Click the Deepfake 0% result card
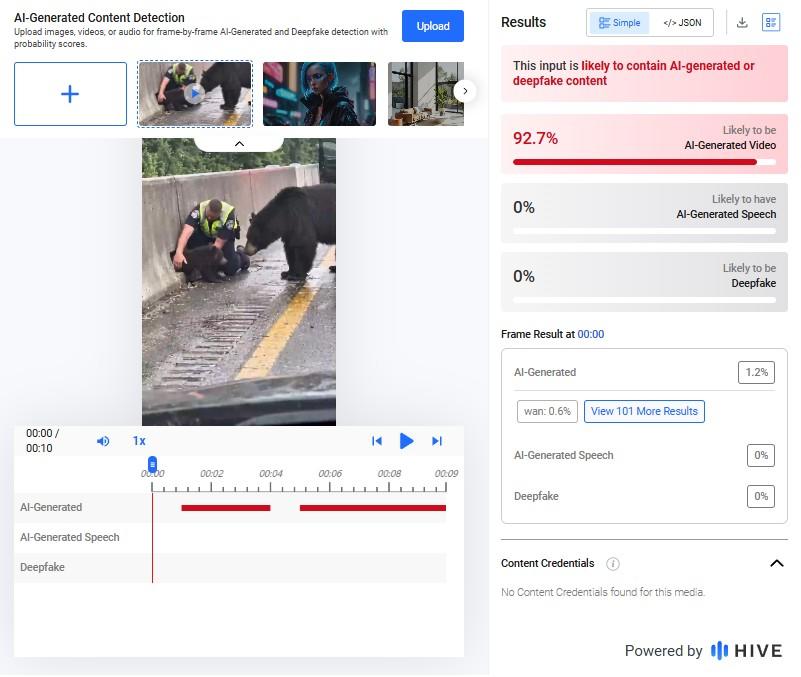 (644, 282)
